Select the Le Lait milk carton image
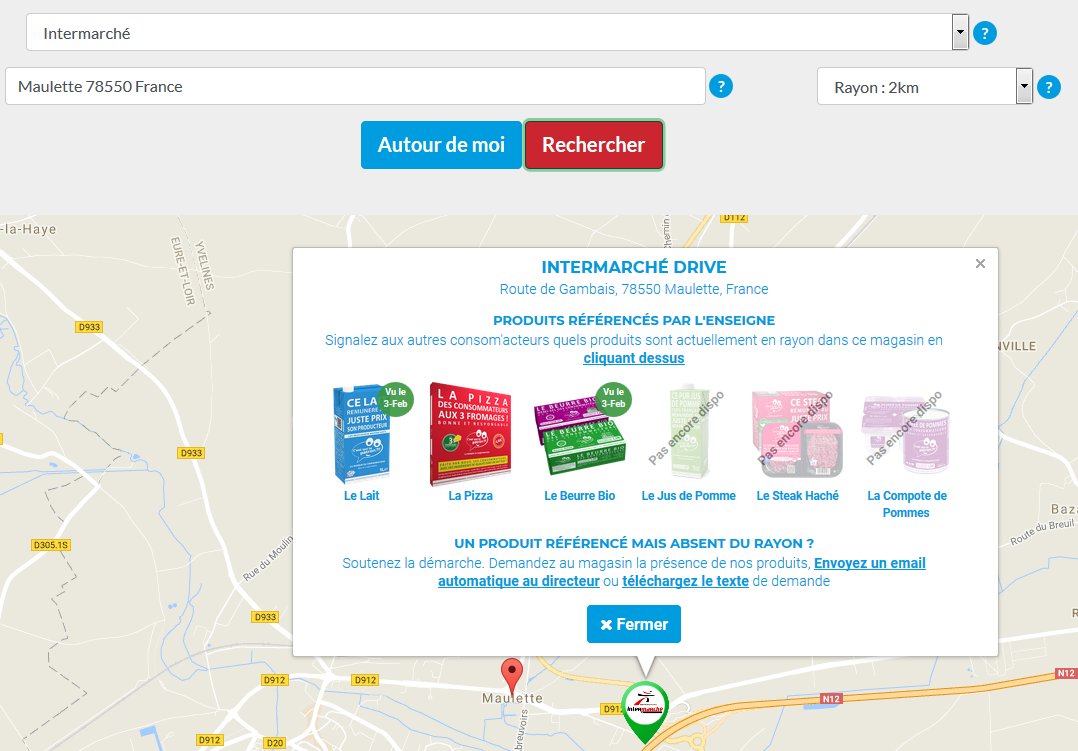The height and width of the screenshot is (751, 1078). point(362,433)
